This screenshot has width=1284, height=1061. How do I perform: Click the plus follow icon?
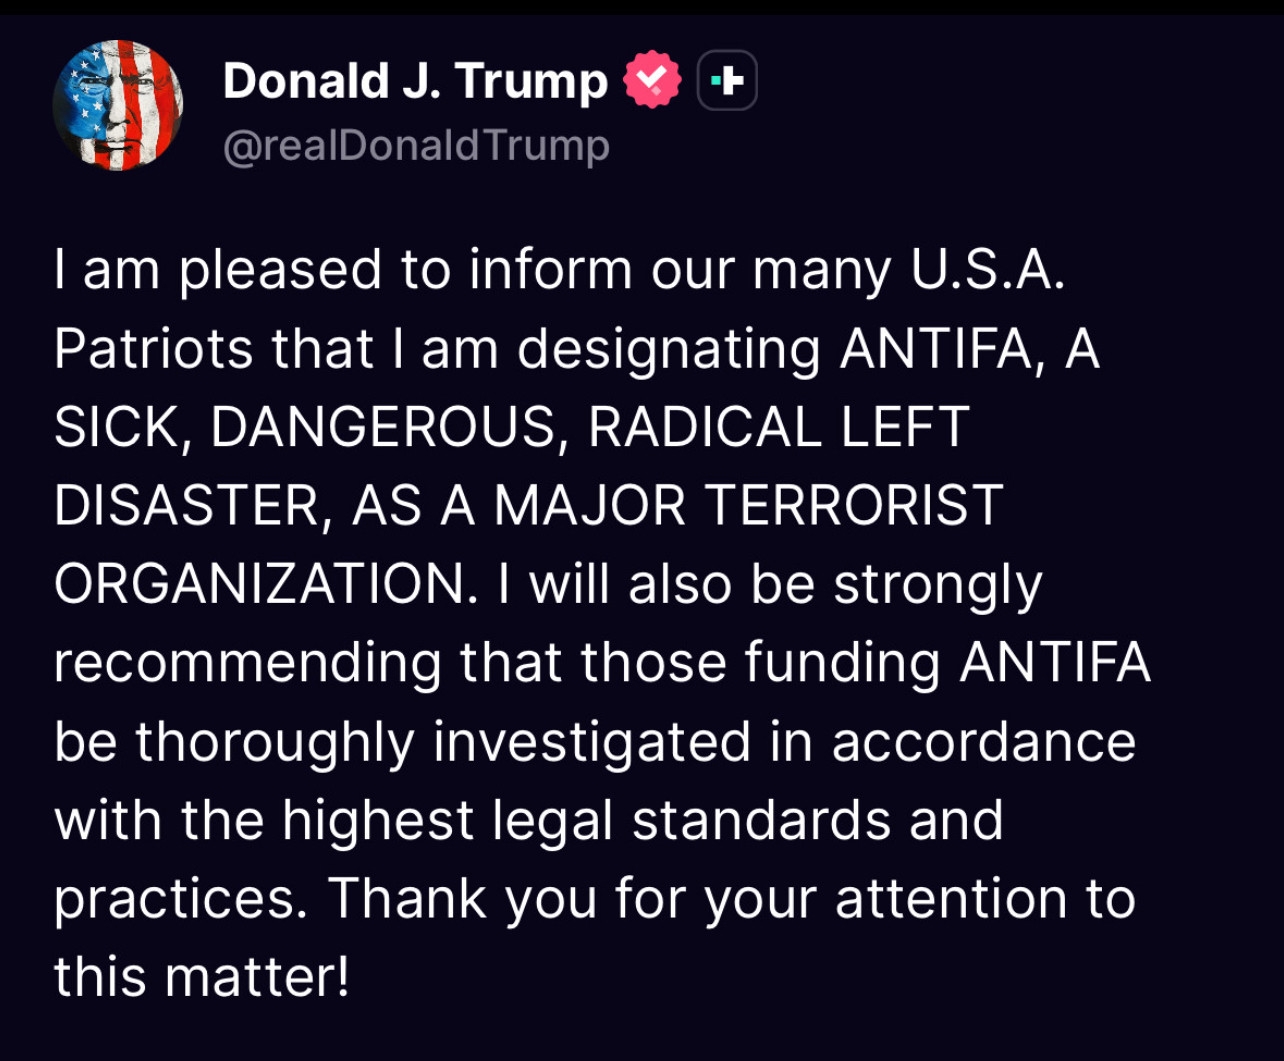[x=727, y=81]
